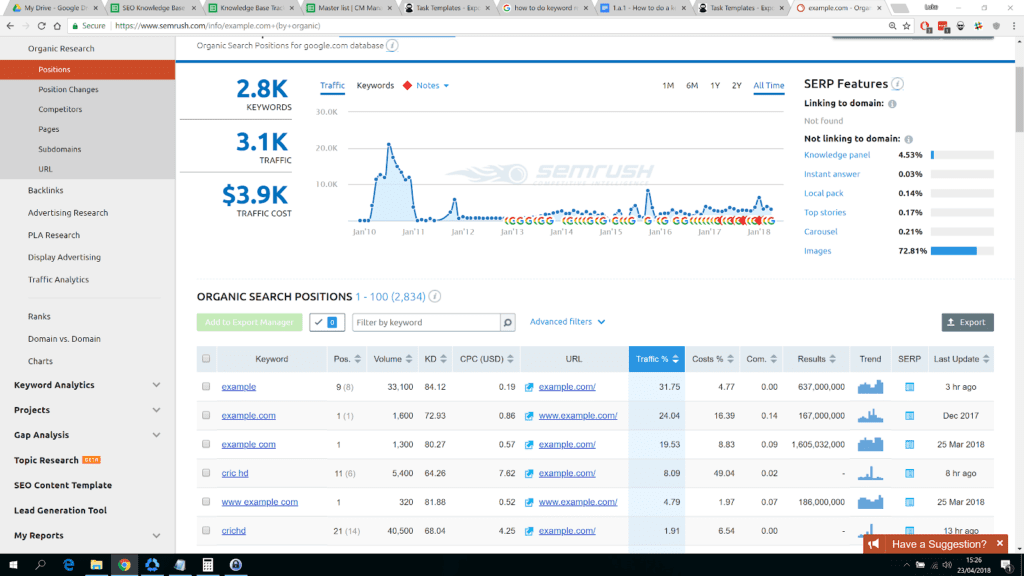Screen dimensions: 1024x576
Task: Sort table by Traffic % column
Action: coord(656,359)
